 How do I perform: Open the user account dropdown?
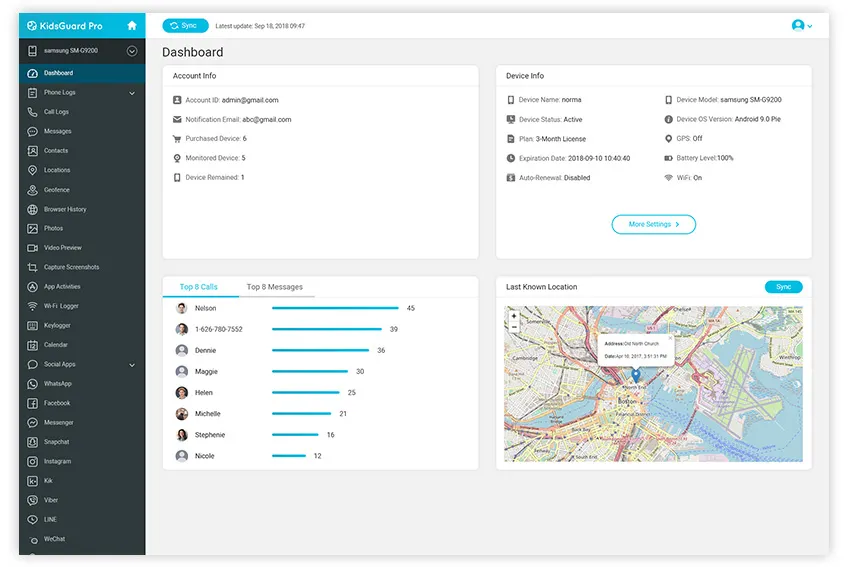click(802, 26)
